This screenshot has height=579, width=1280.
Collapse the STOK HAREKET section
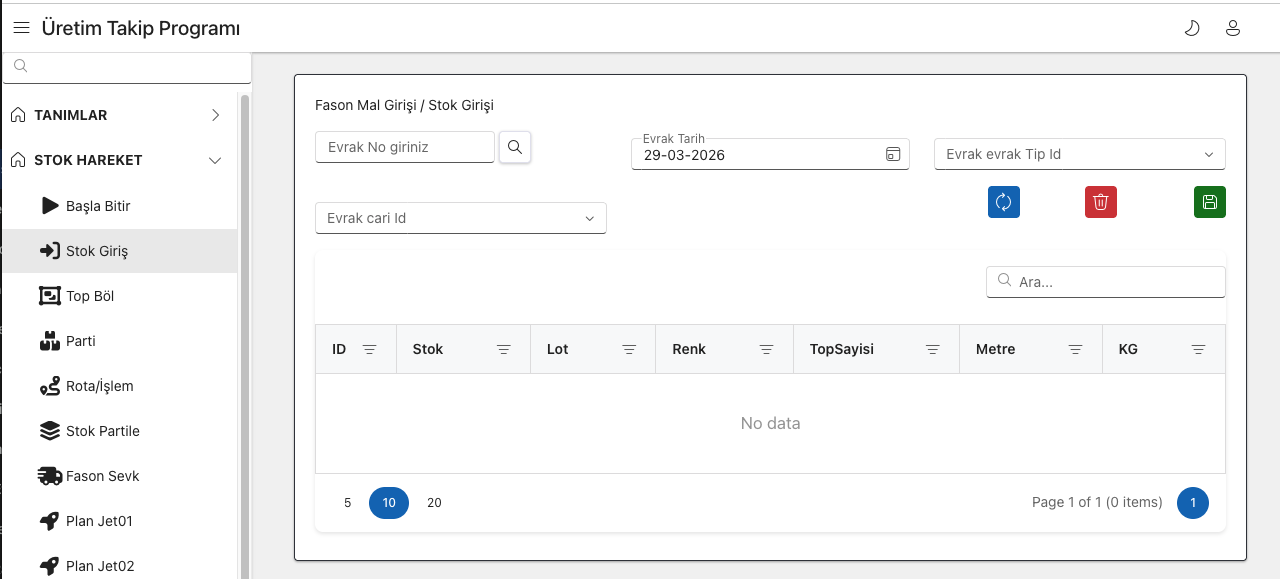point(215,160)
